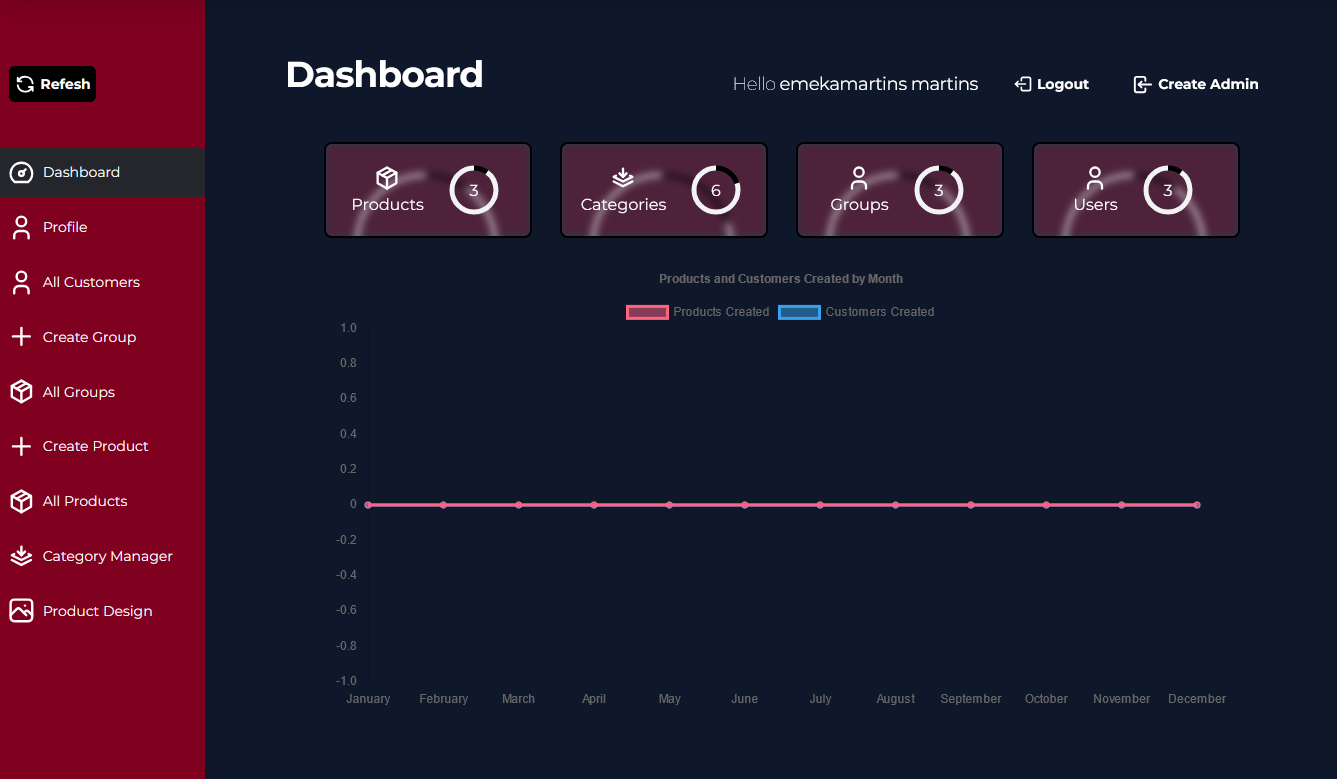The width and height of the screenshot is (1337, 779).
Task: Click the Create Admin button
Action: point(1196,84)
